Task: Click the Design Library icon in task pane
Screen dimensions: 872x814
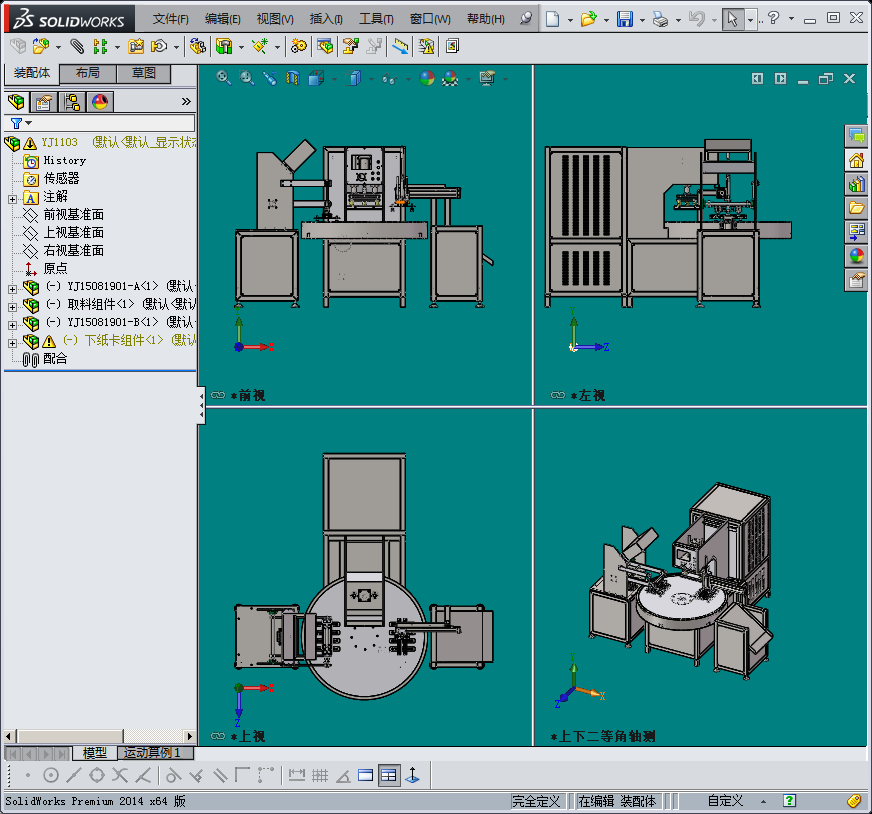Action: [x=856, y=184]
